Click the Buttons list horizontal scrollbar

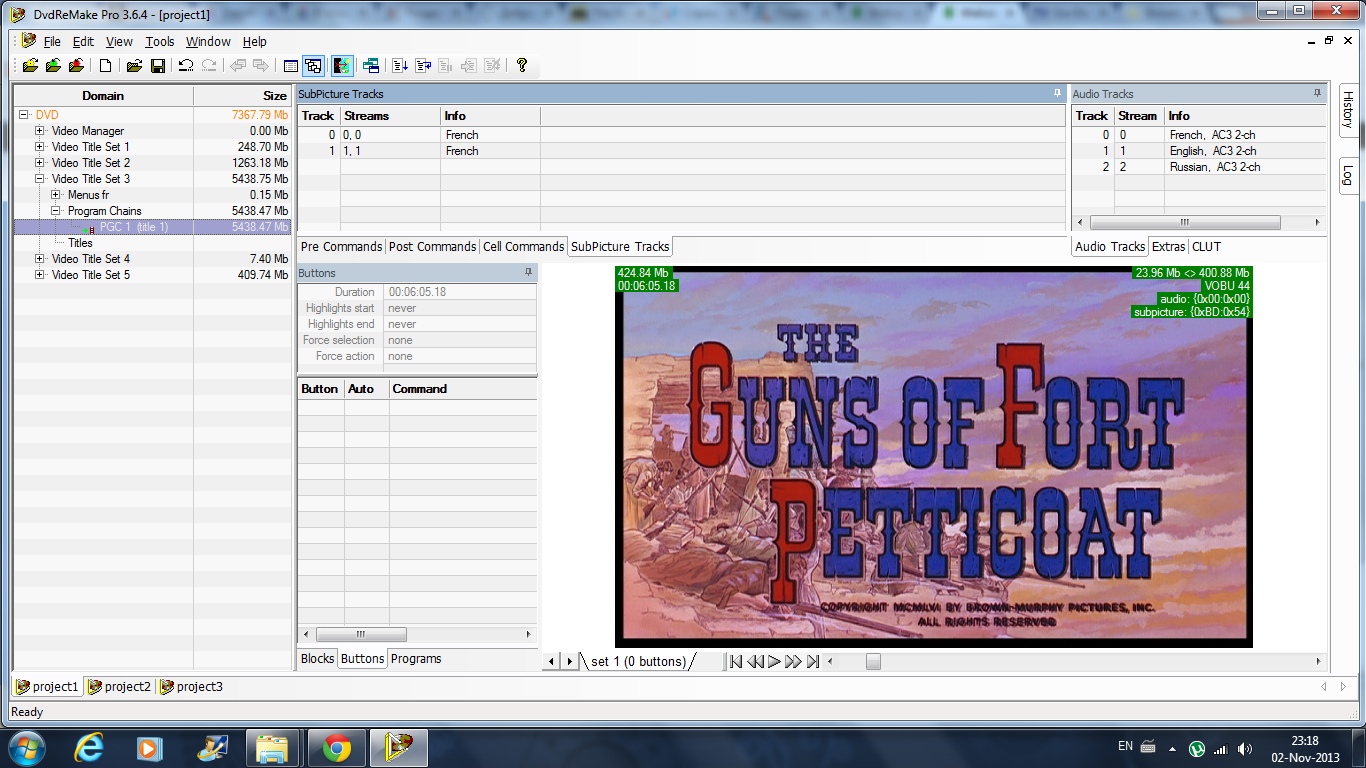click(x=417, y=634)
